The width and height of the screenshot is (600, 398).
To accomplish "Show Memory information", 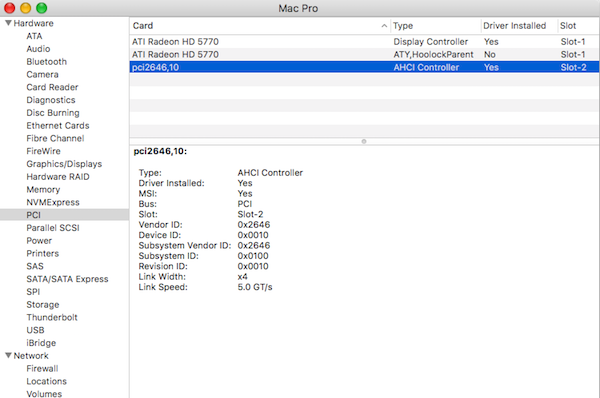I will click(x=43, y=189).
